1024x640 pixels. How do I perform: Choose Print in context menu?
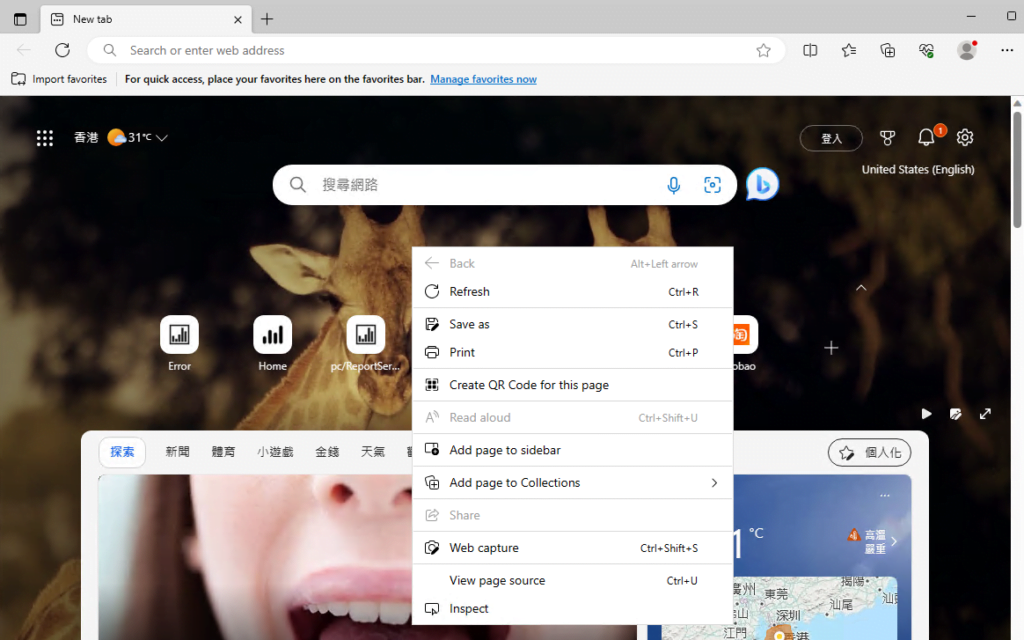point(573,353)
